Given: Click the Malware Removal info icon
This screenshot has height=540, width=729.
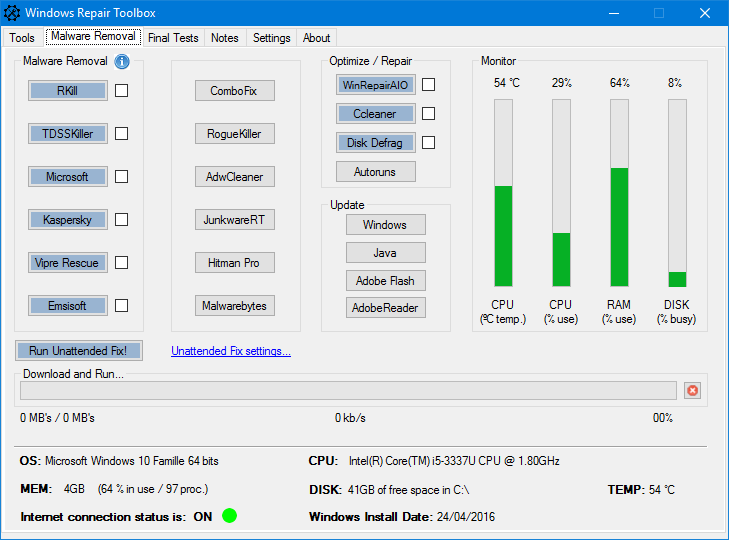Looking at the screenshot, I should pos(122,61).
